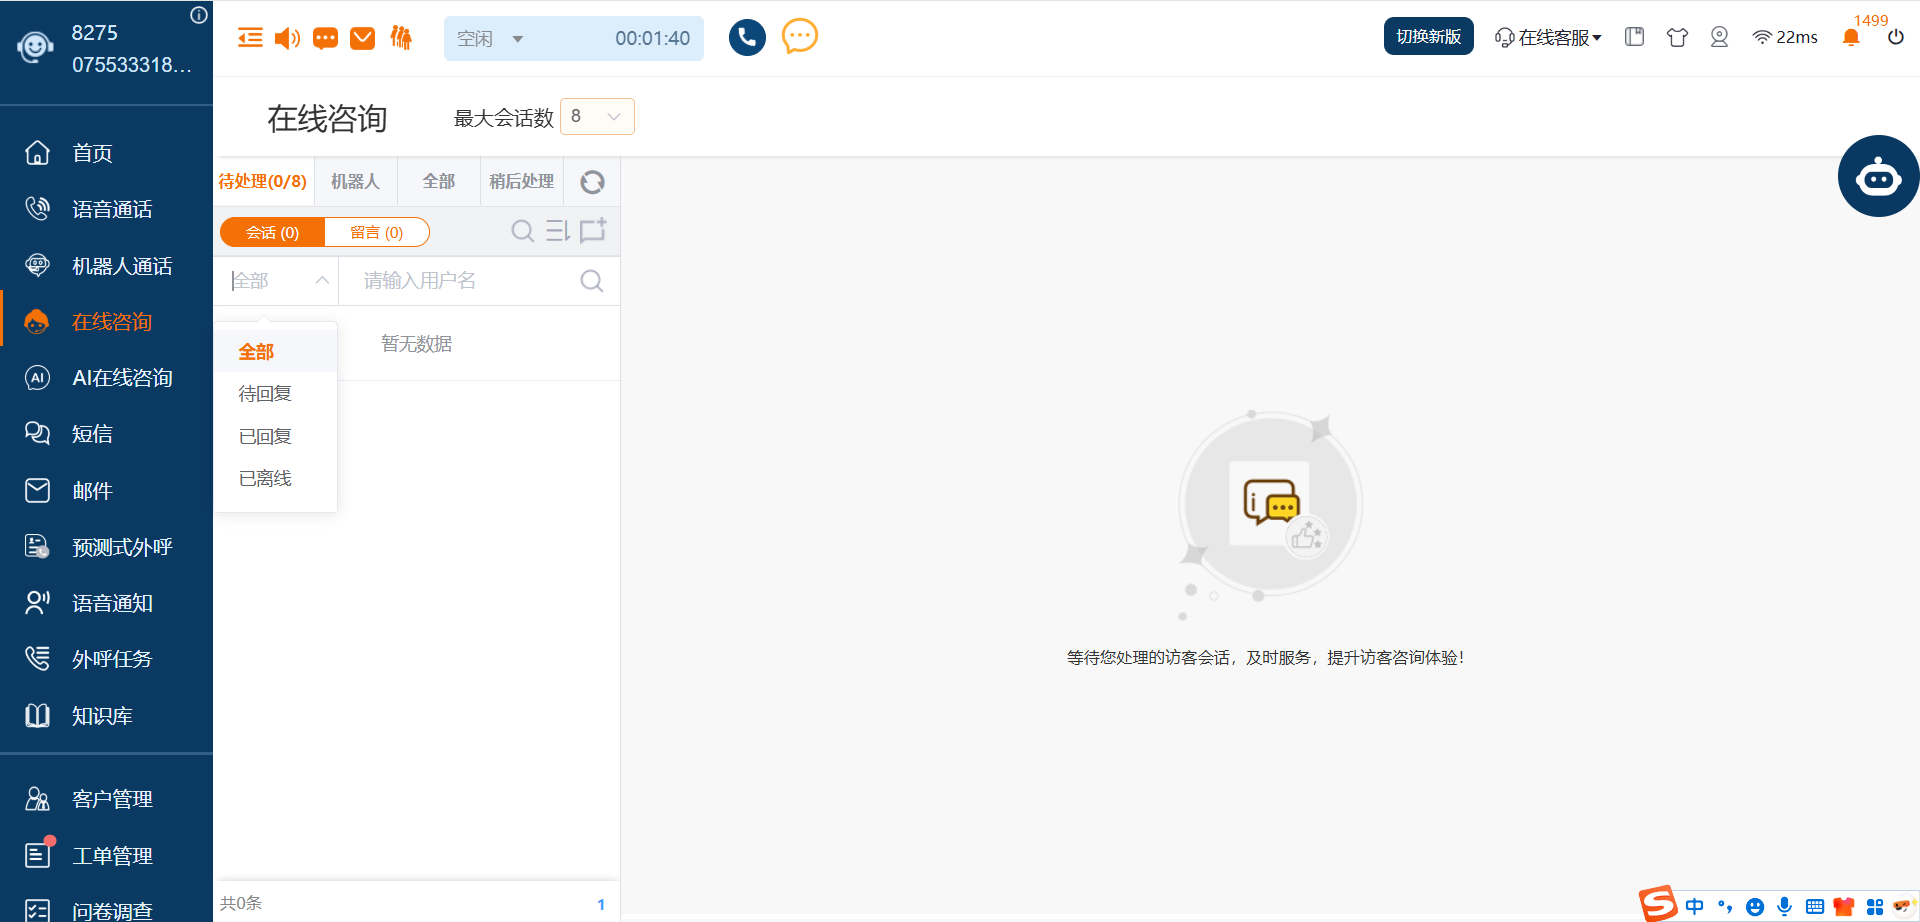
Task: Open the orange chat bubble icon
Action: click(799, 37)
